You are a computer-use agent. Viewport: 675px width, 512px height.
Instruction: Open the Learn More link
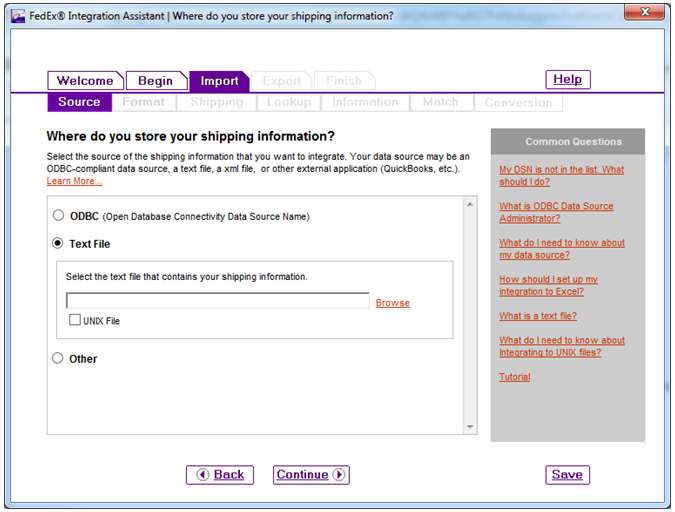coord(74,181)
